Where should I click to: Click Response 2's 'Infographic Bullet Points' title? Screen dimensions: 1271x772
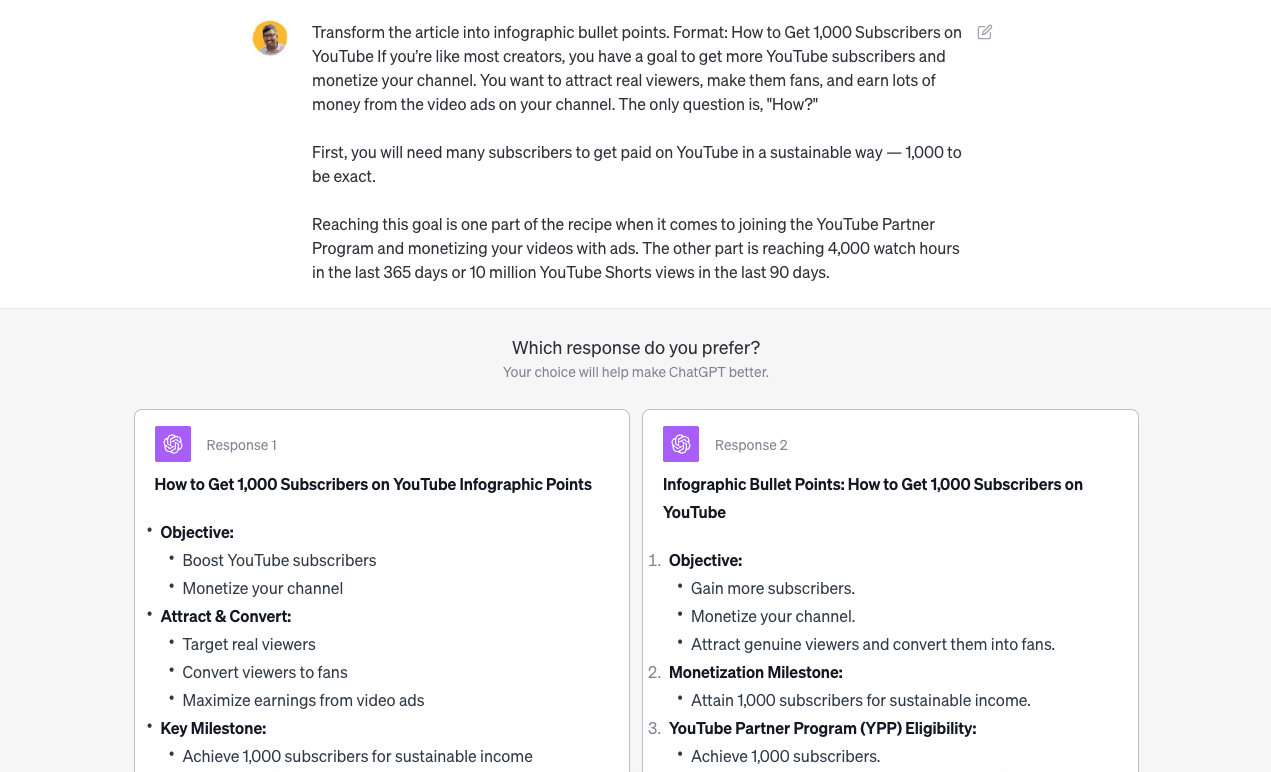point(872,497)
